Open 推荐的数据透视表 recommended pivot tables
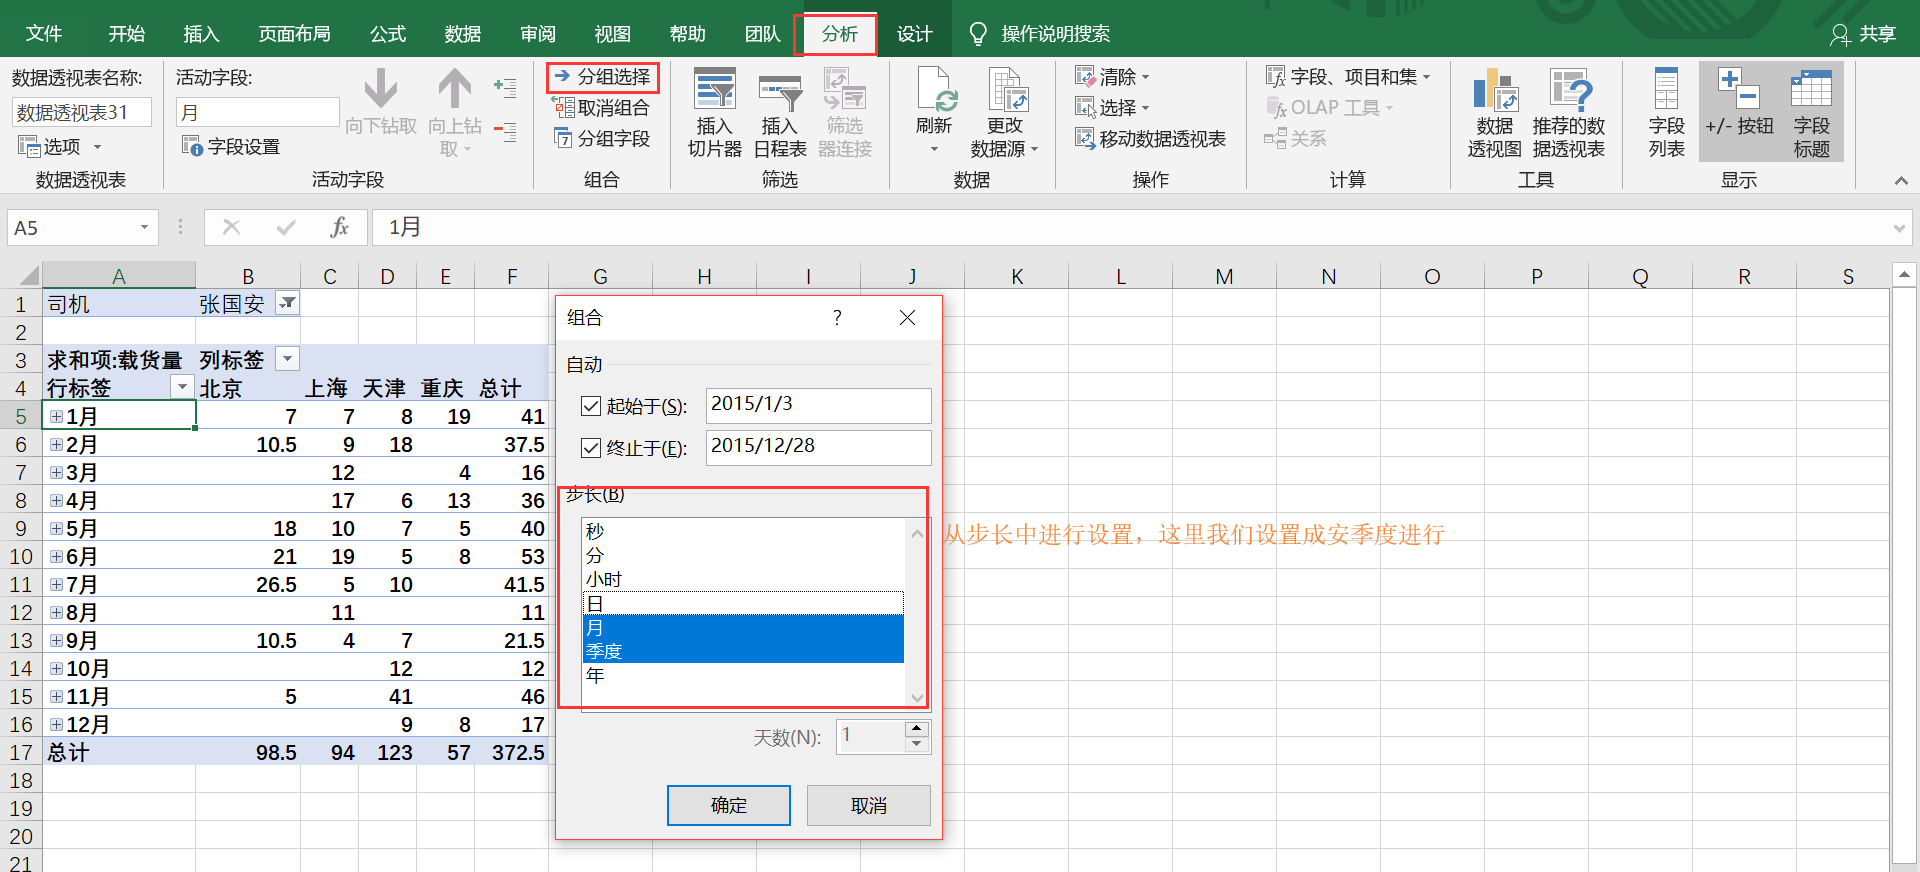 coord(1569,113)
